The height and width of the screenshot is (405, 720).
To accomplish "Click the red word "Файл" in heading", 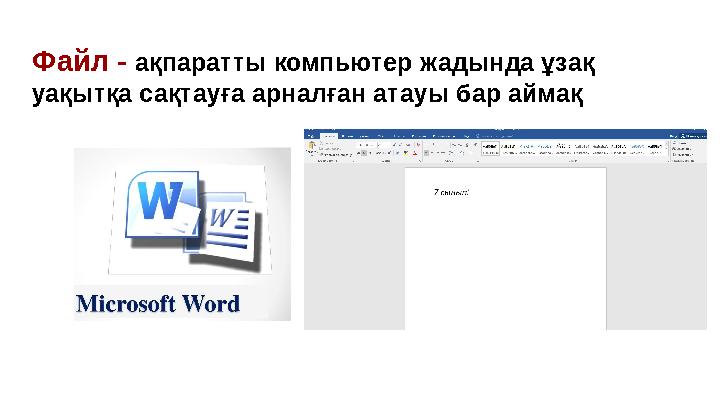I will (70, 61).
